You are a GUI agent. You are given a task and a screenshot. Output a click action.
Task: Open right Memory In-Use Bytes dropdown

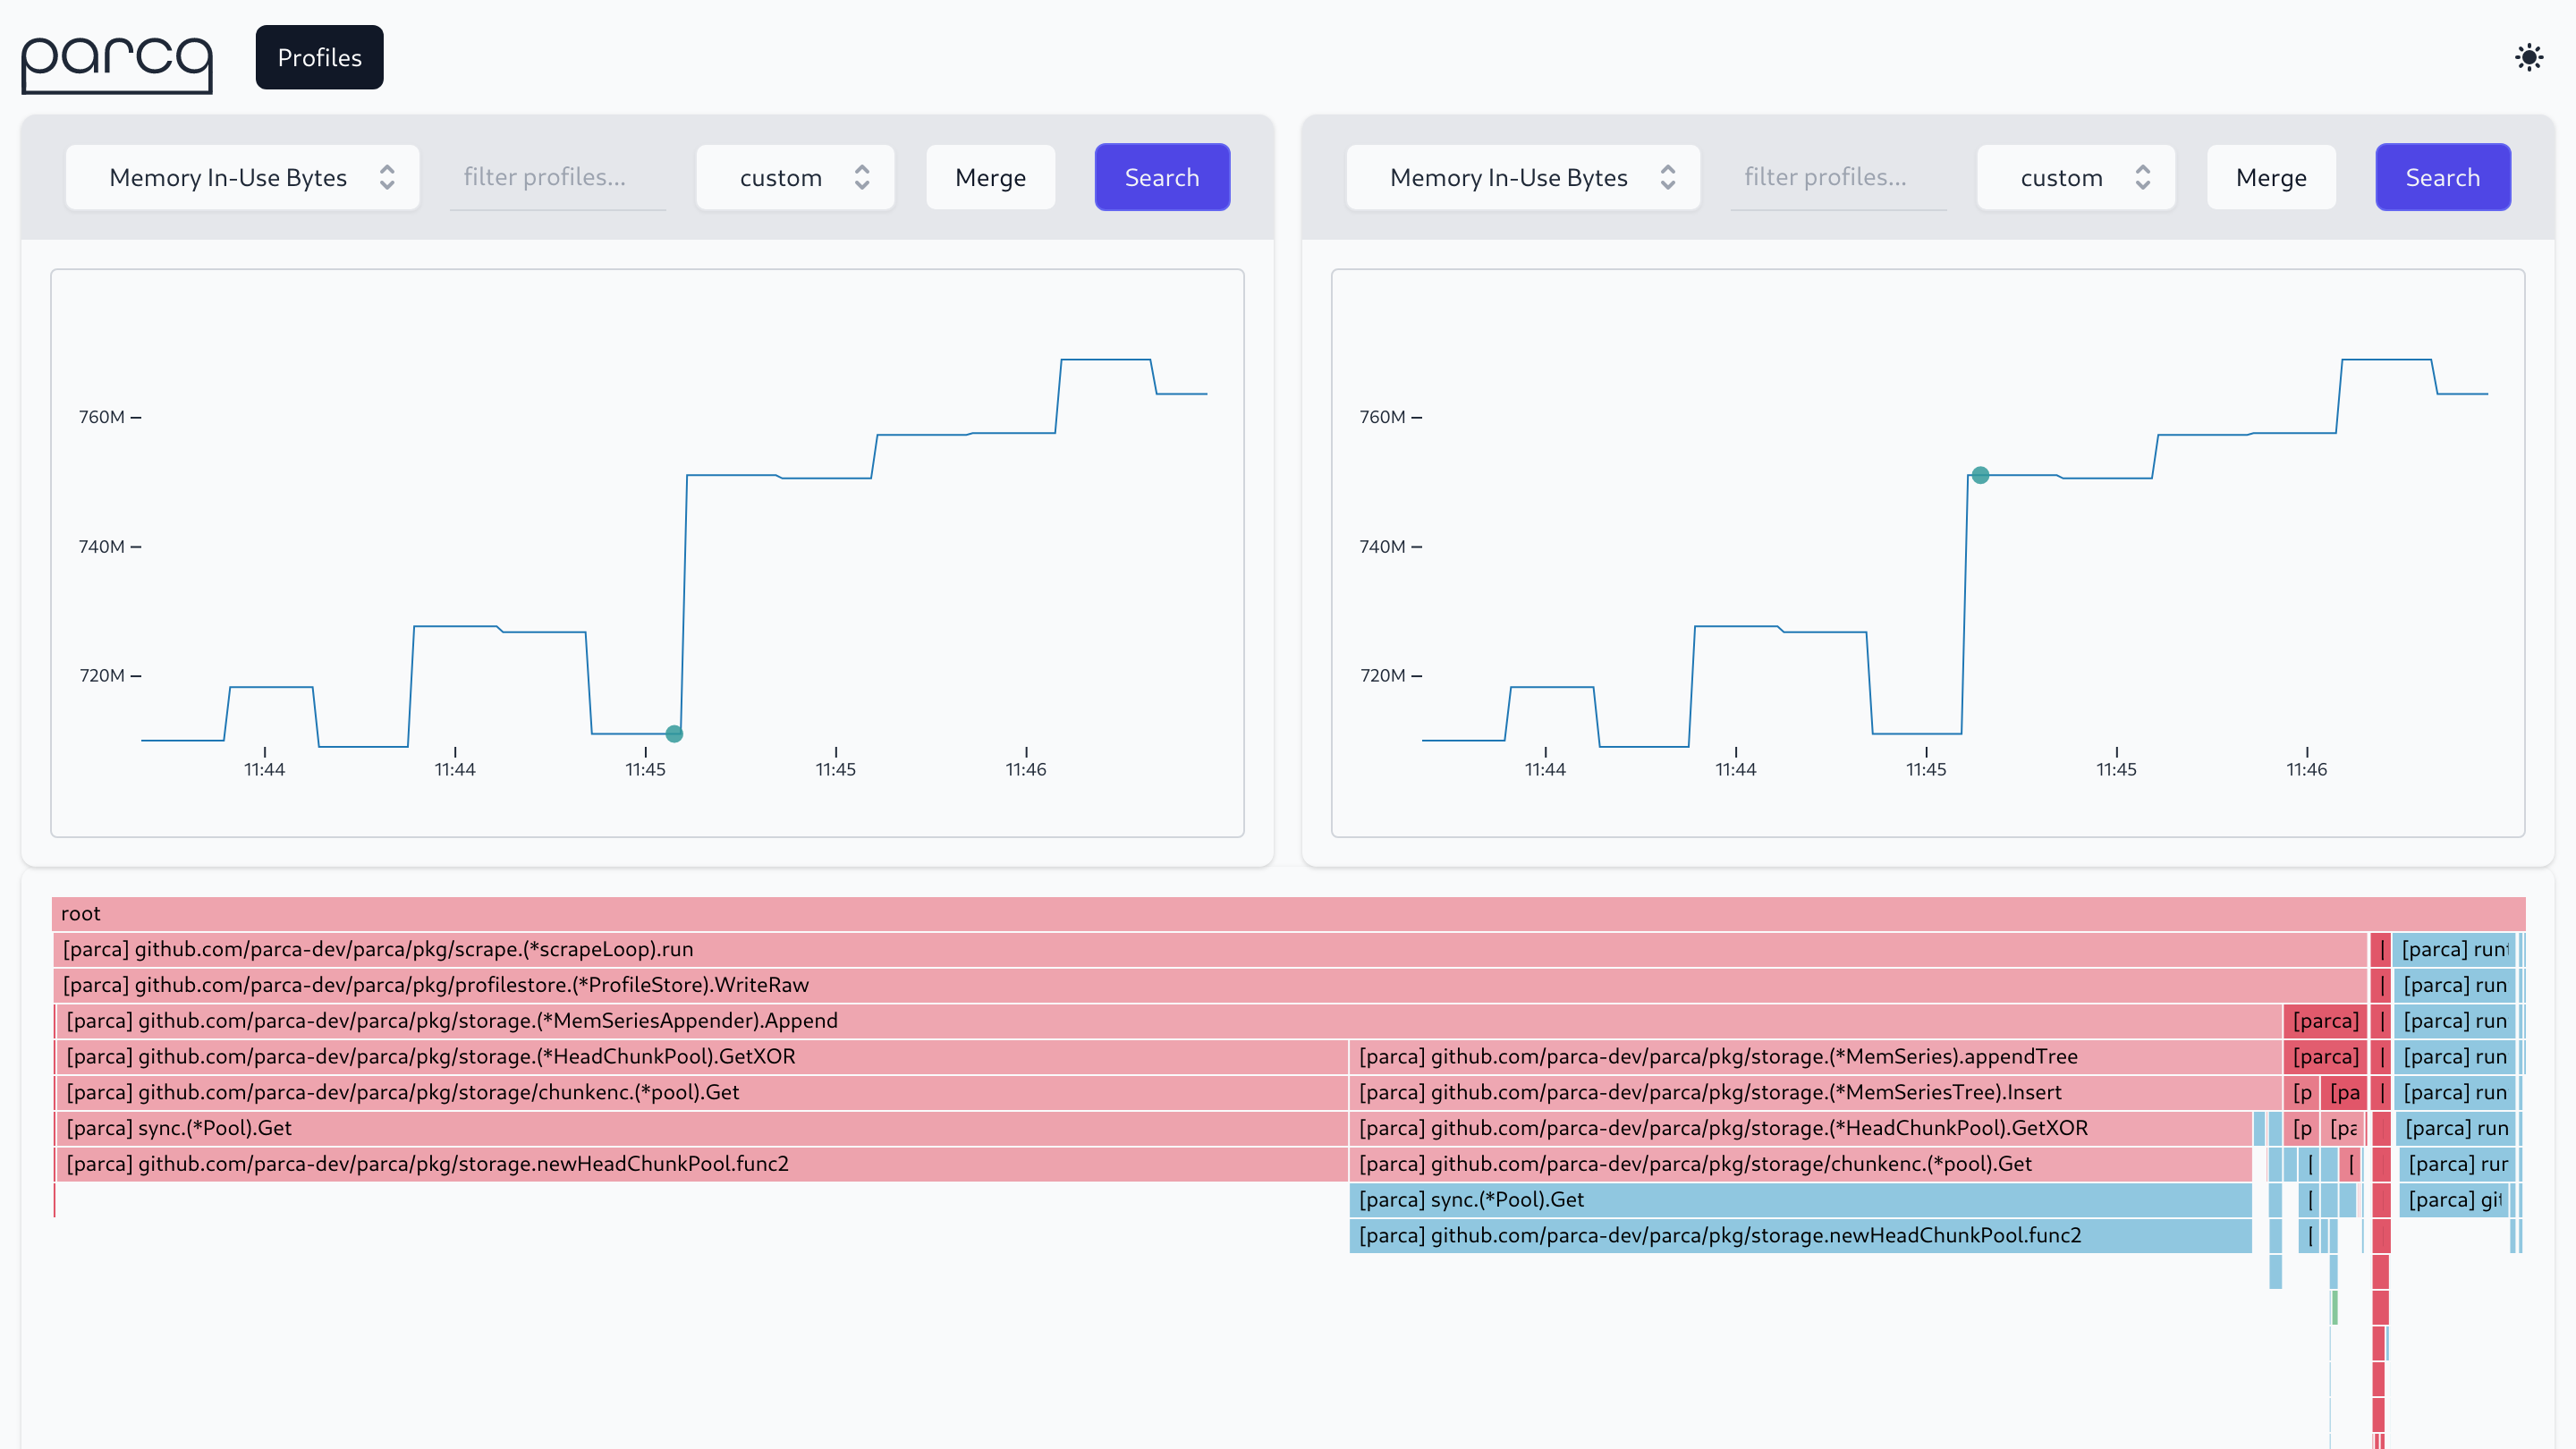(x=1523, y=177)
